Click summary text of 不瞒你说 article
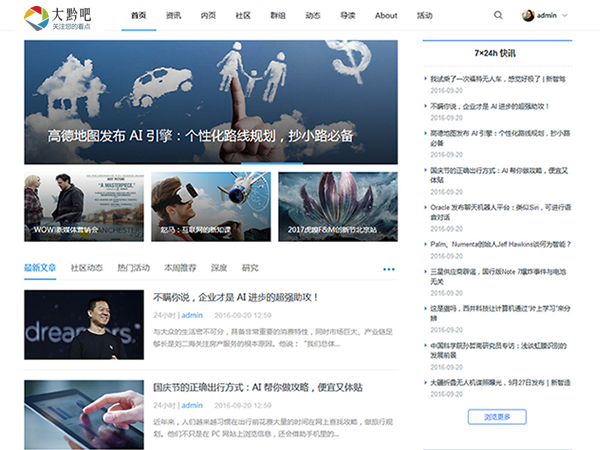This screenshot has width=600, height=450. (273, 338)
